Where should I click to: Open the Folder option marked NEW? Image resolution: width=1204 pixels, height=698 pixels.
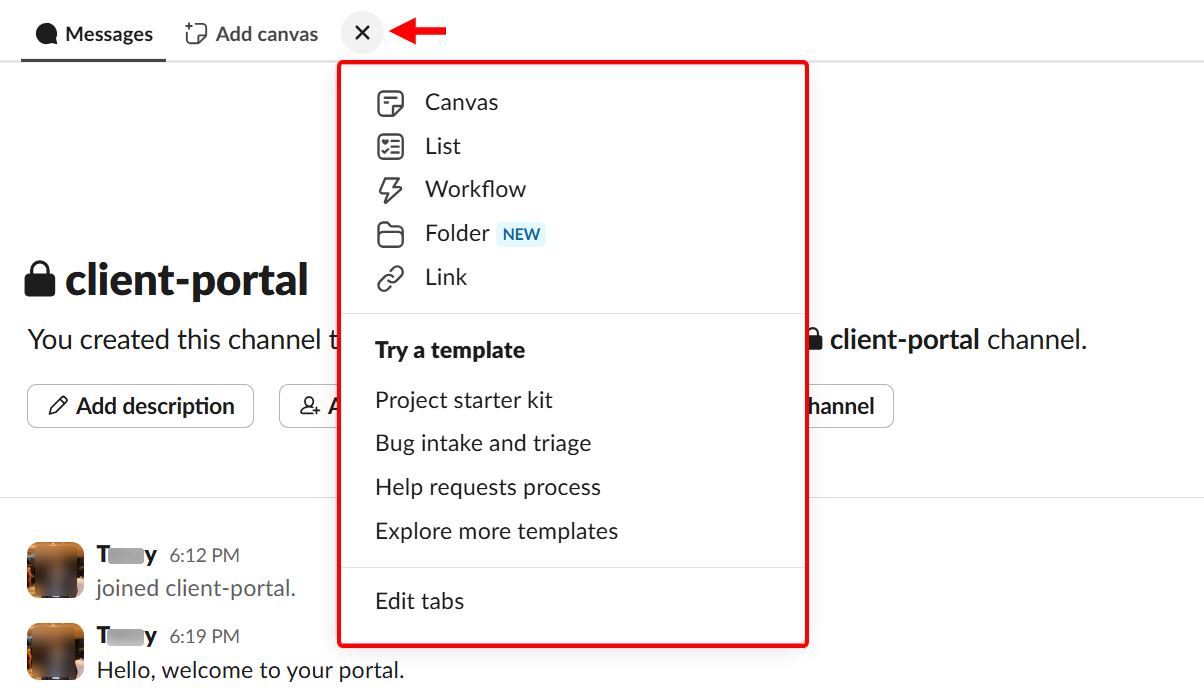point(390,233)
